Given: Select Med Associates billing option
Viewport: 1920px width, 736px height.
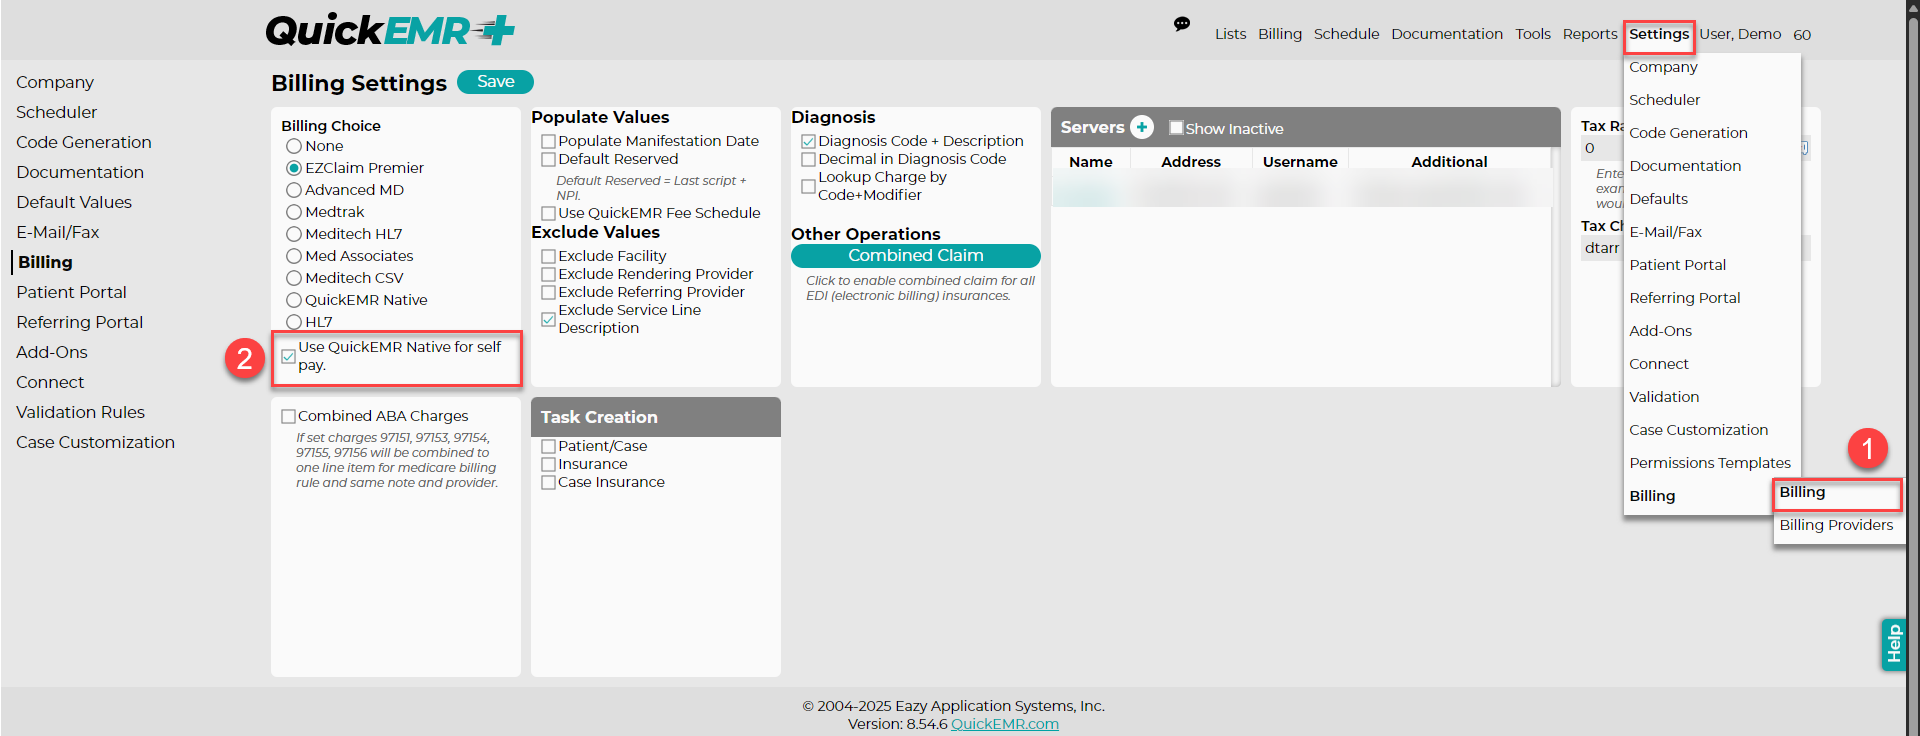Looking at the screenshot, I should [x=294, y=256].
